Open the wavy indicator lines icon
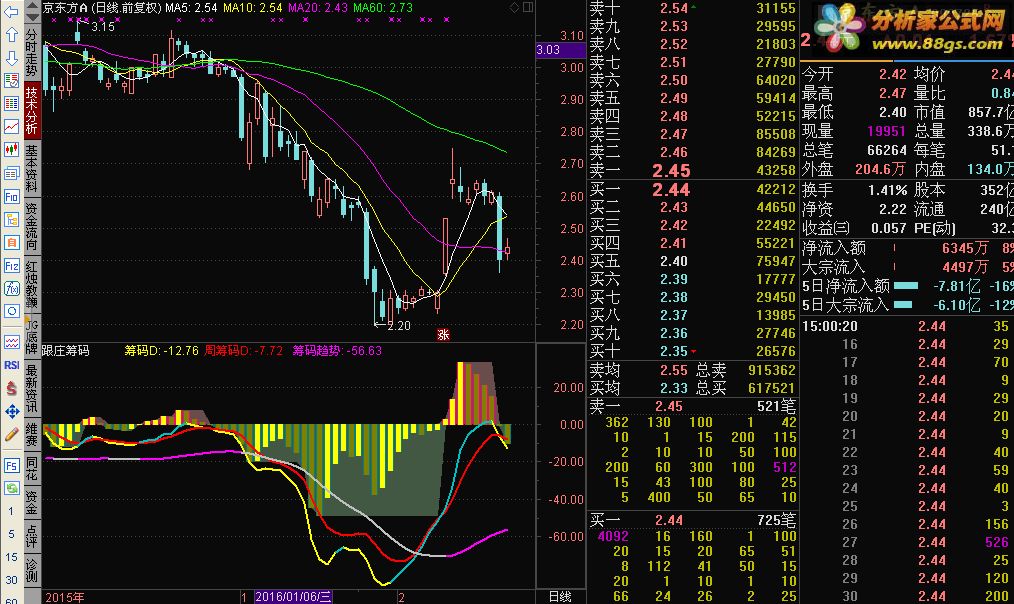This screenshot has width=1014, height=604. pyautogui.click(x=11, y=341)
